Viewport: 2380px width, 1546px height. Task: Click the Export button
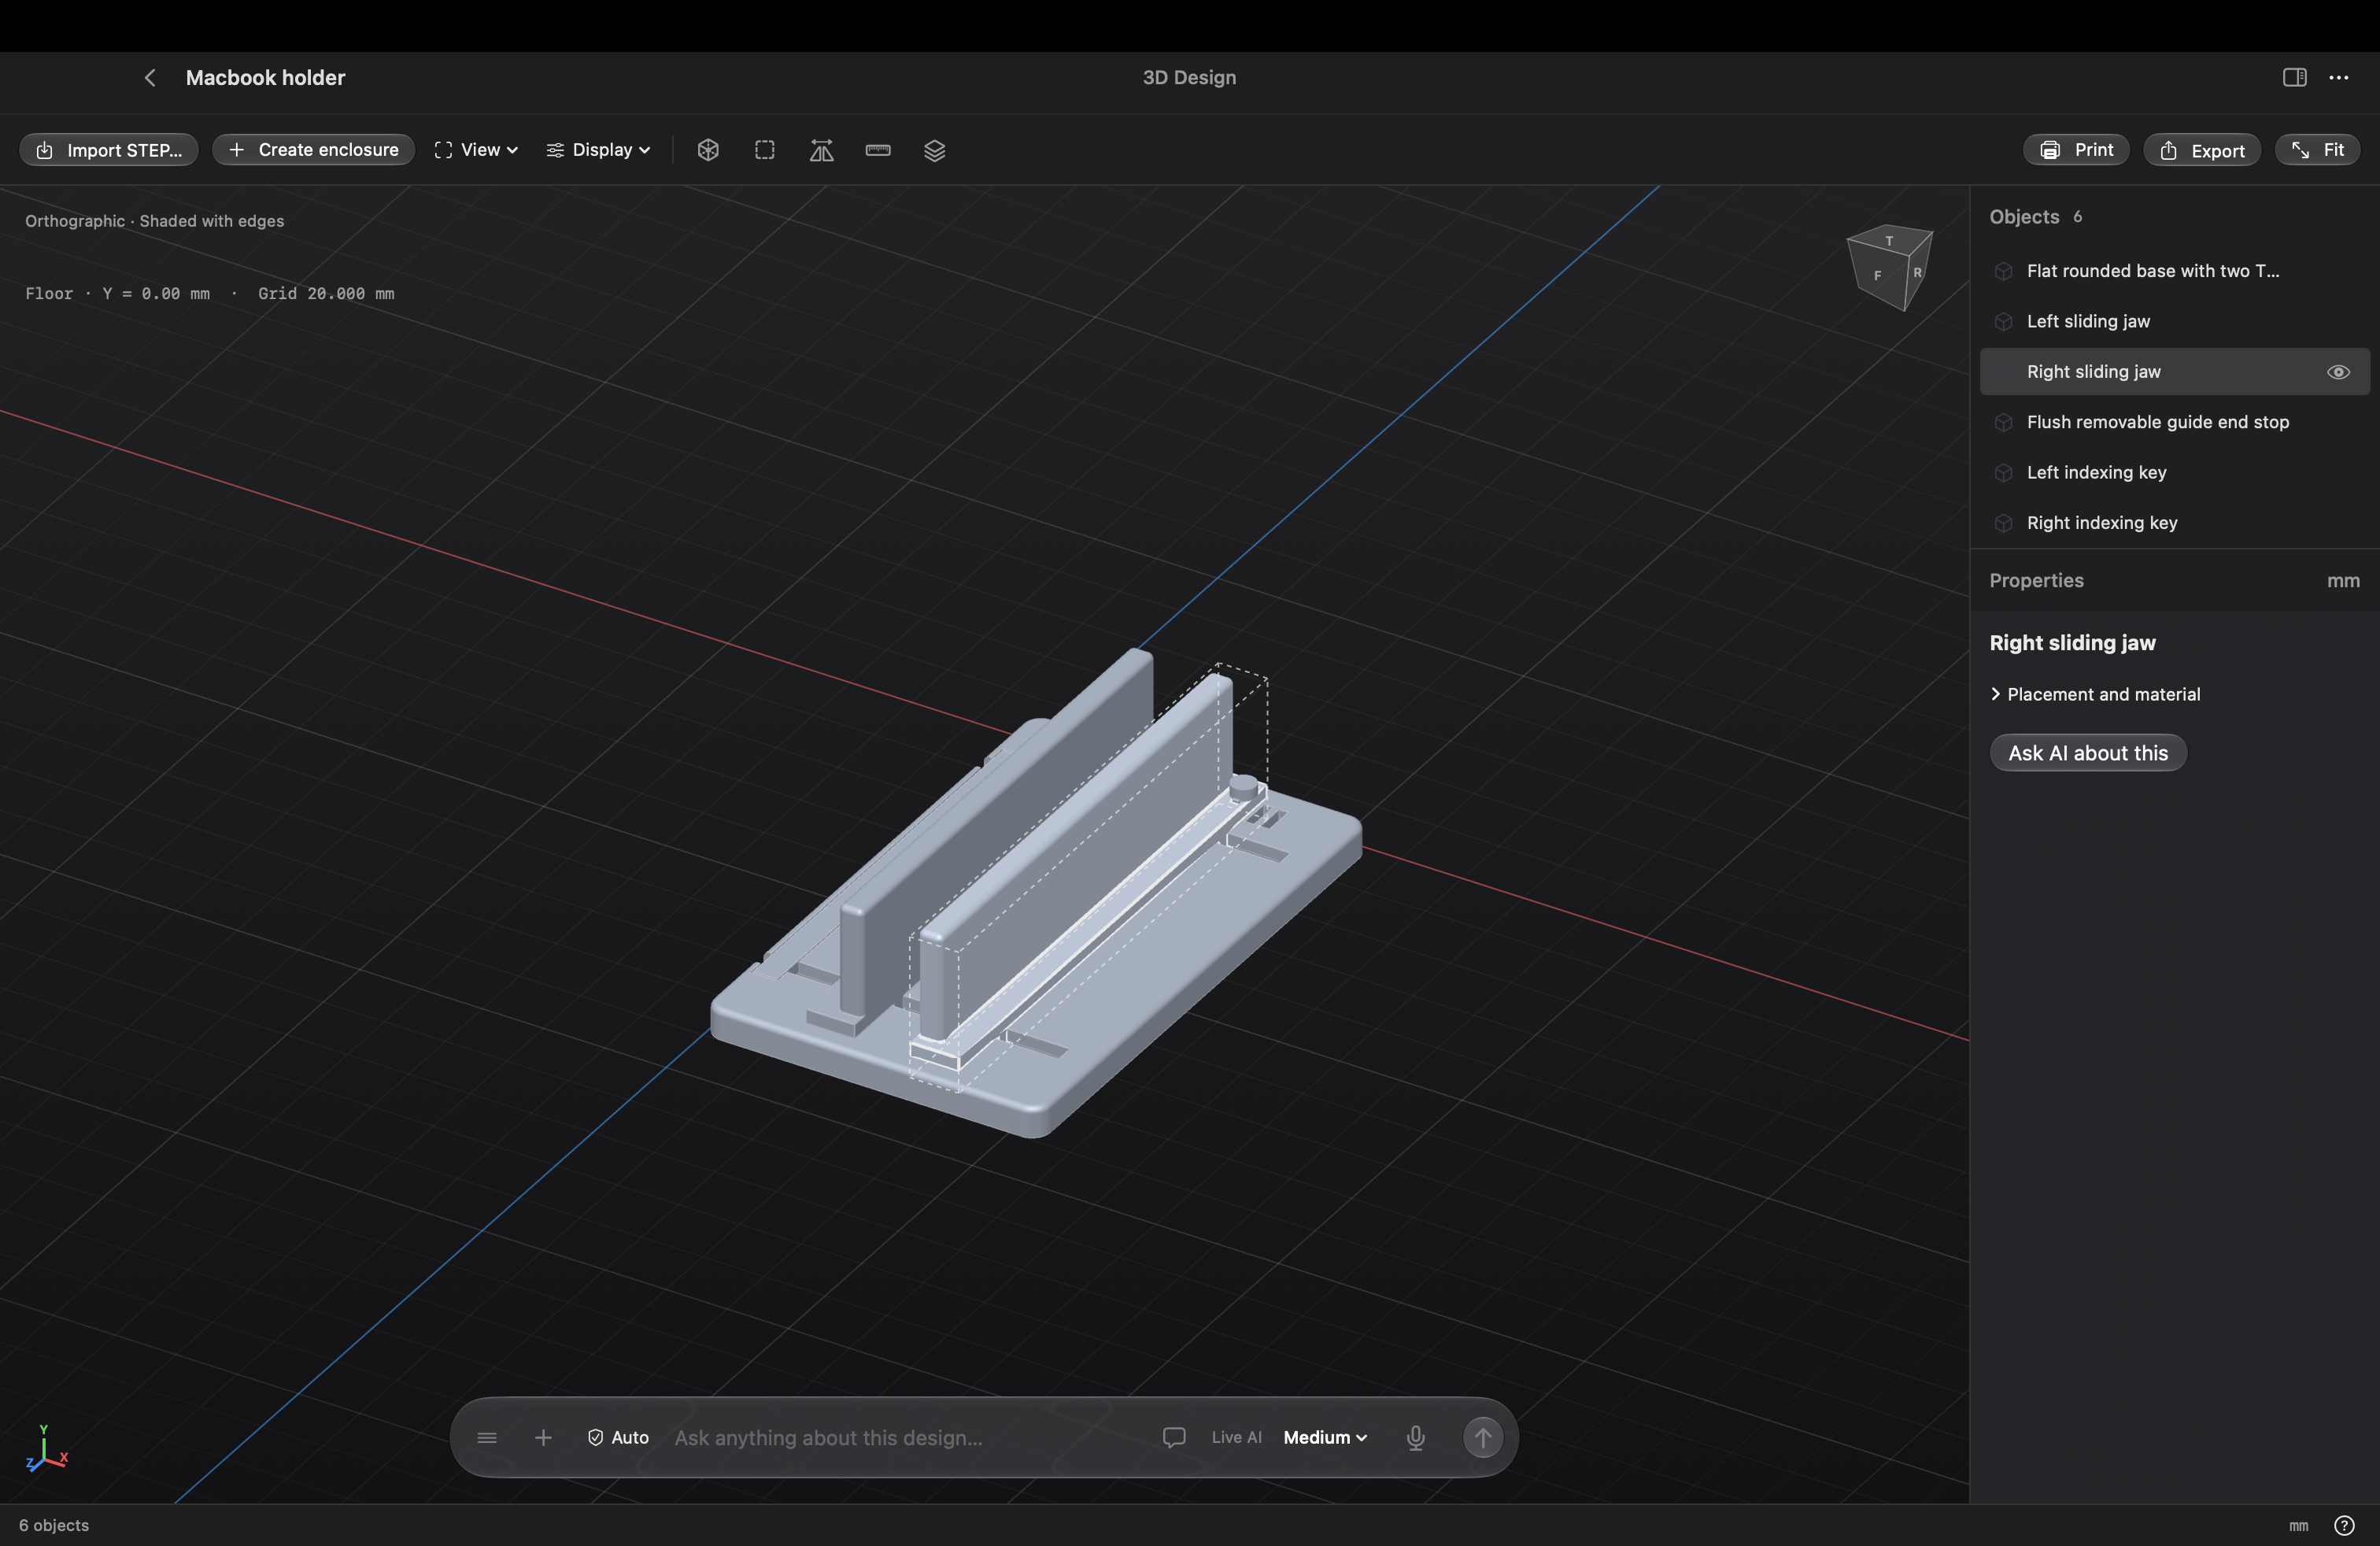click(2201, 150)
